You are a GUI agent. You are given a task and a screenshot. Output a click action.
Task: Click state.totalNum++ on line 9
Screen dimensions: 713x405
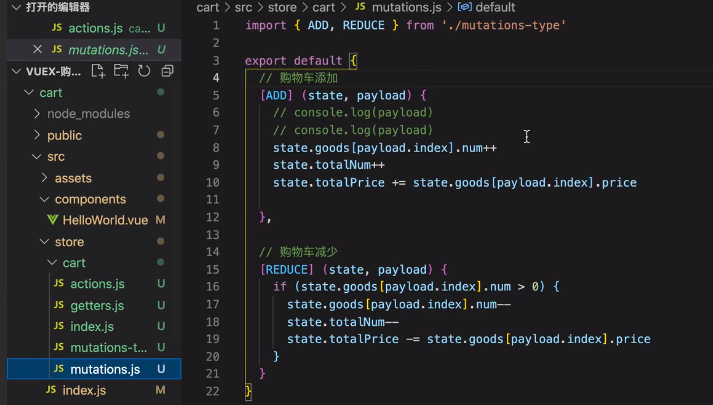click(x=329, y=165)
